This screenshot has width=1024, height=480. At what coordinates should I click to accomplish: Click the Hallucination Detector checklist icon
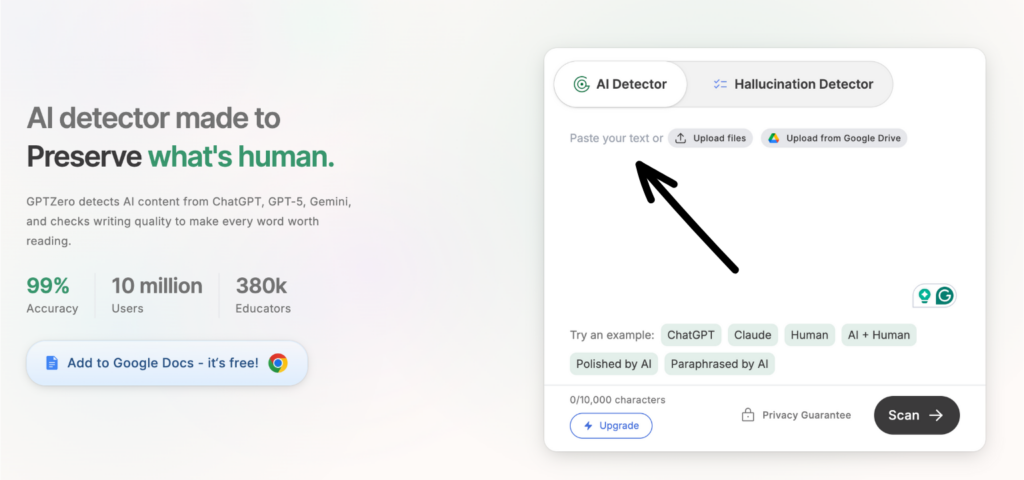tap(720, 84)
